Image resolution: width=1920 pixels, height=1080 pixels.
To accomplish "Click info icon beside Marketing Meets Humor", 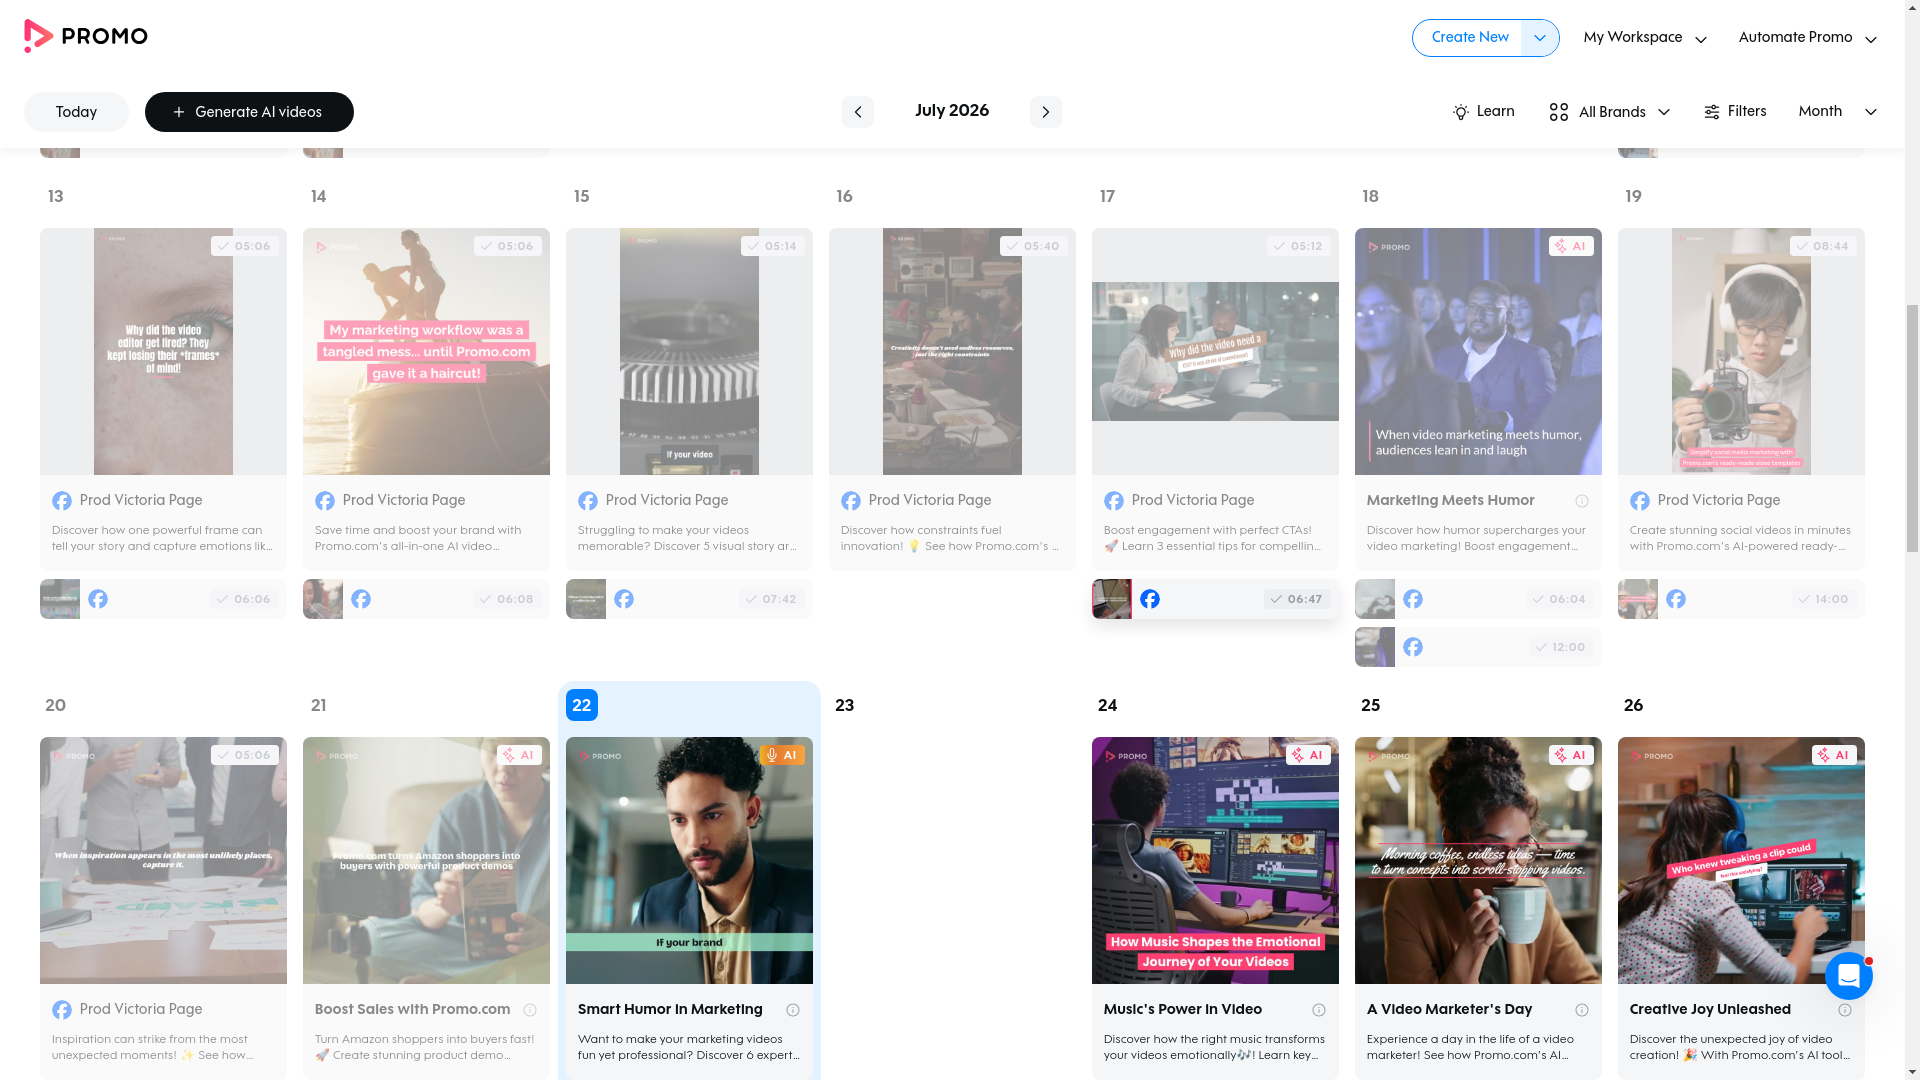I will pyautogui.click(x=1581, y=501).
